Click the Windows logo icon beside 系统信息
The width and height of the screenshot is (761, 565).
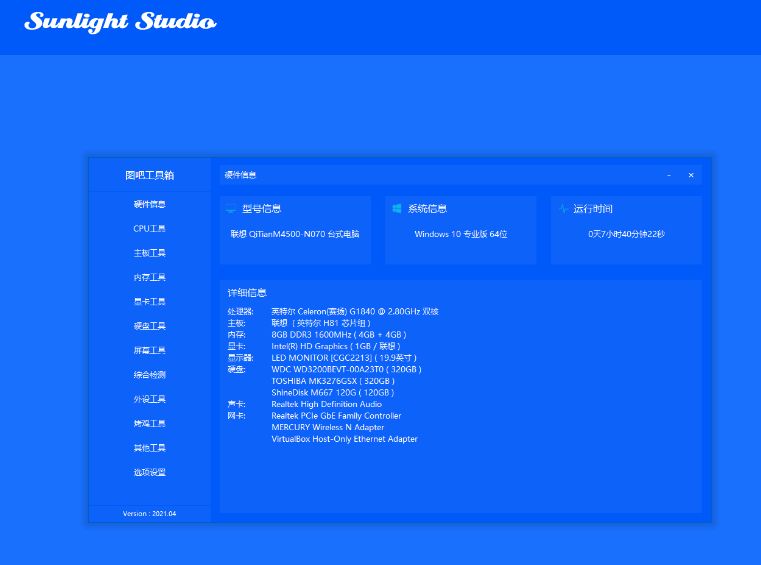point(397,209)
